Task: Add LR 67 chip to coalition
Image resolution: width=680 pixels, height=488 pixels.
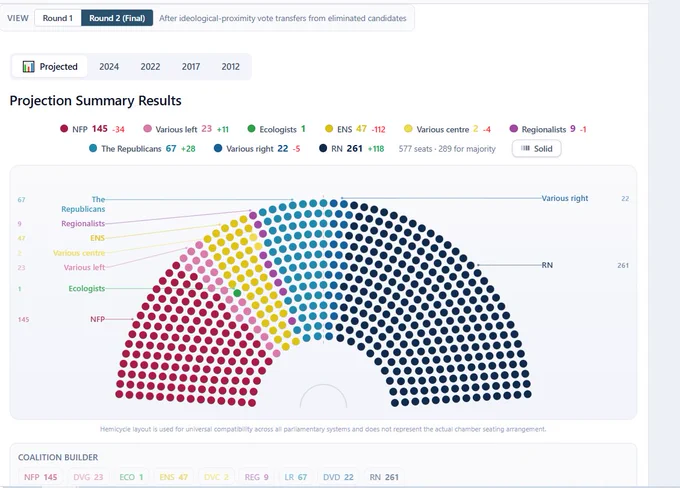Action: 295,477
